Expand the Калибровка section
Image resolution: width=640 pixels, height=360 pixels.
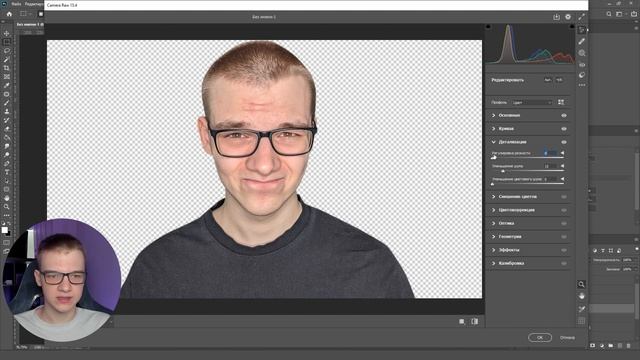[x=493, y=263]
